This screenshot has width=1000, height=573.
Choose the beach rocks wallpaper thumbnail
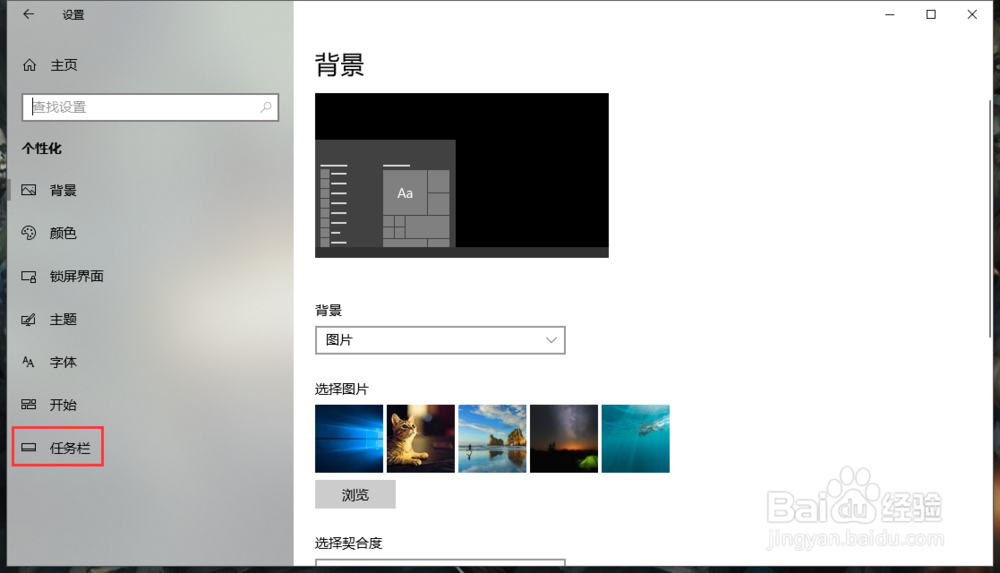click(492, 438)
